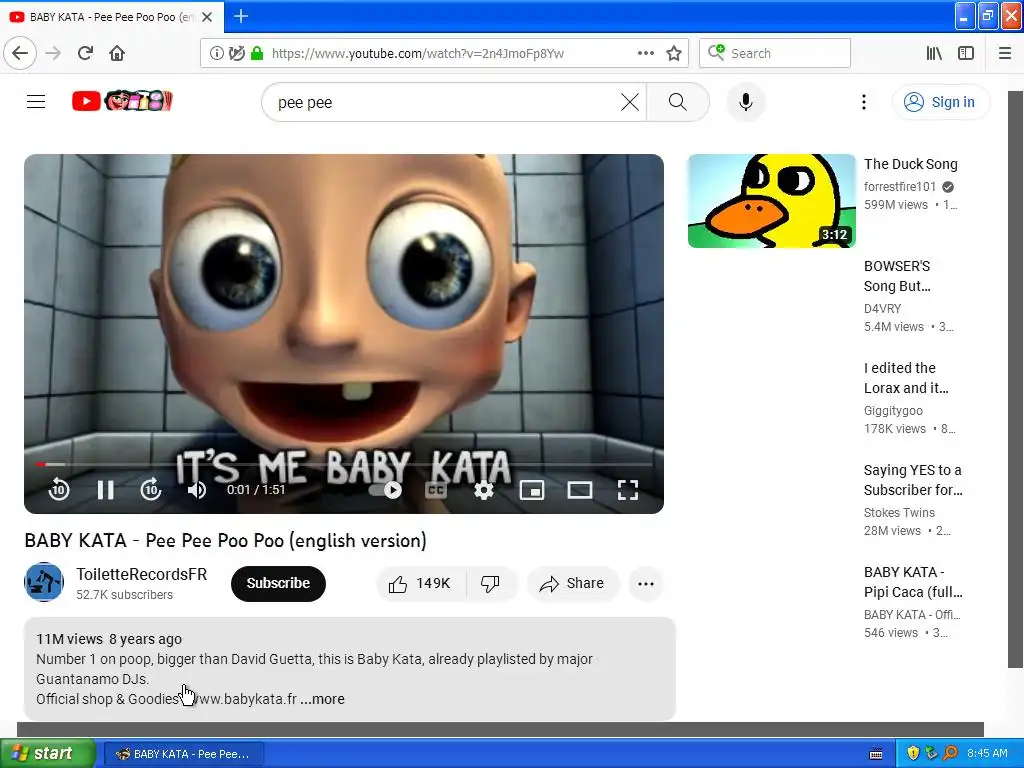Go to YouTube home via the logo
This screenshot has width=1024, height=768.
point(122,101)
